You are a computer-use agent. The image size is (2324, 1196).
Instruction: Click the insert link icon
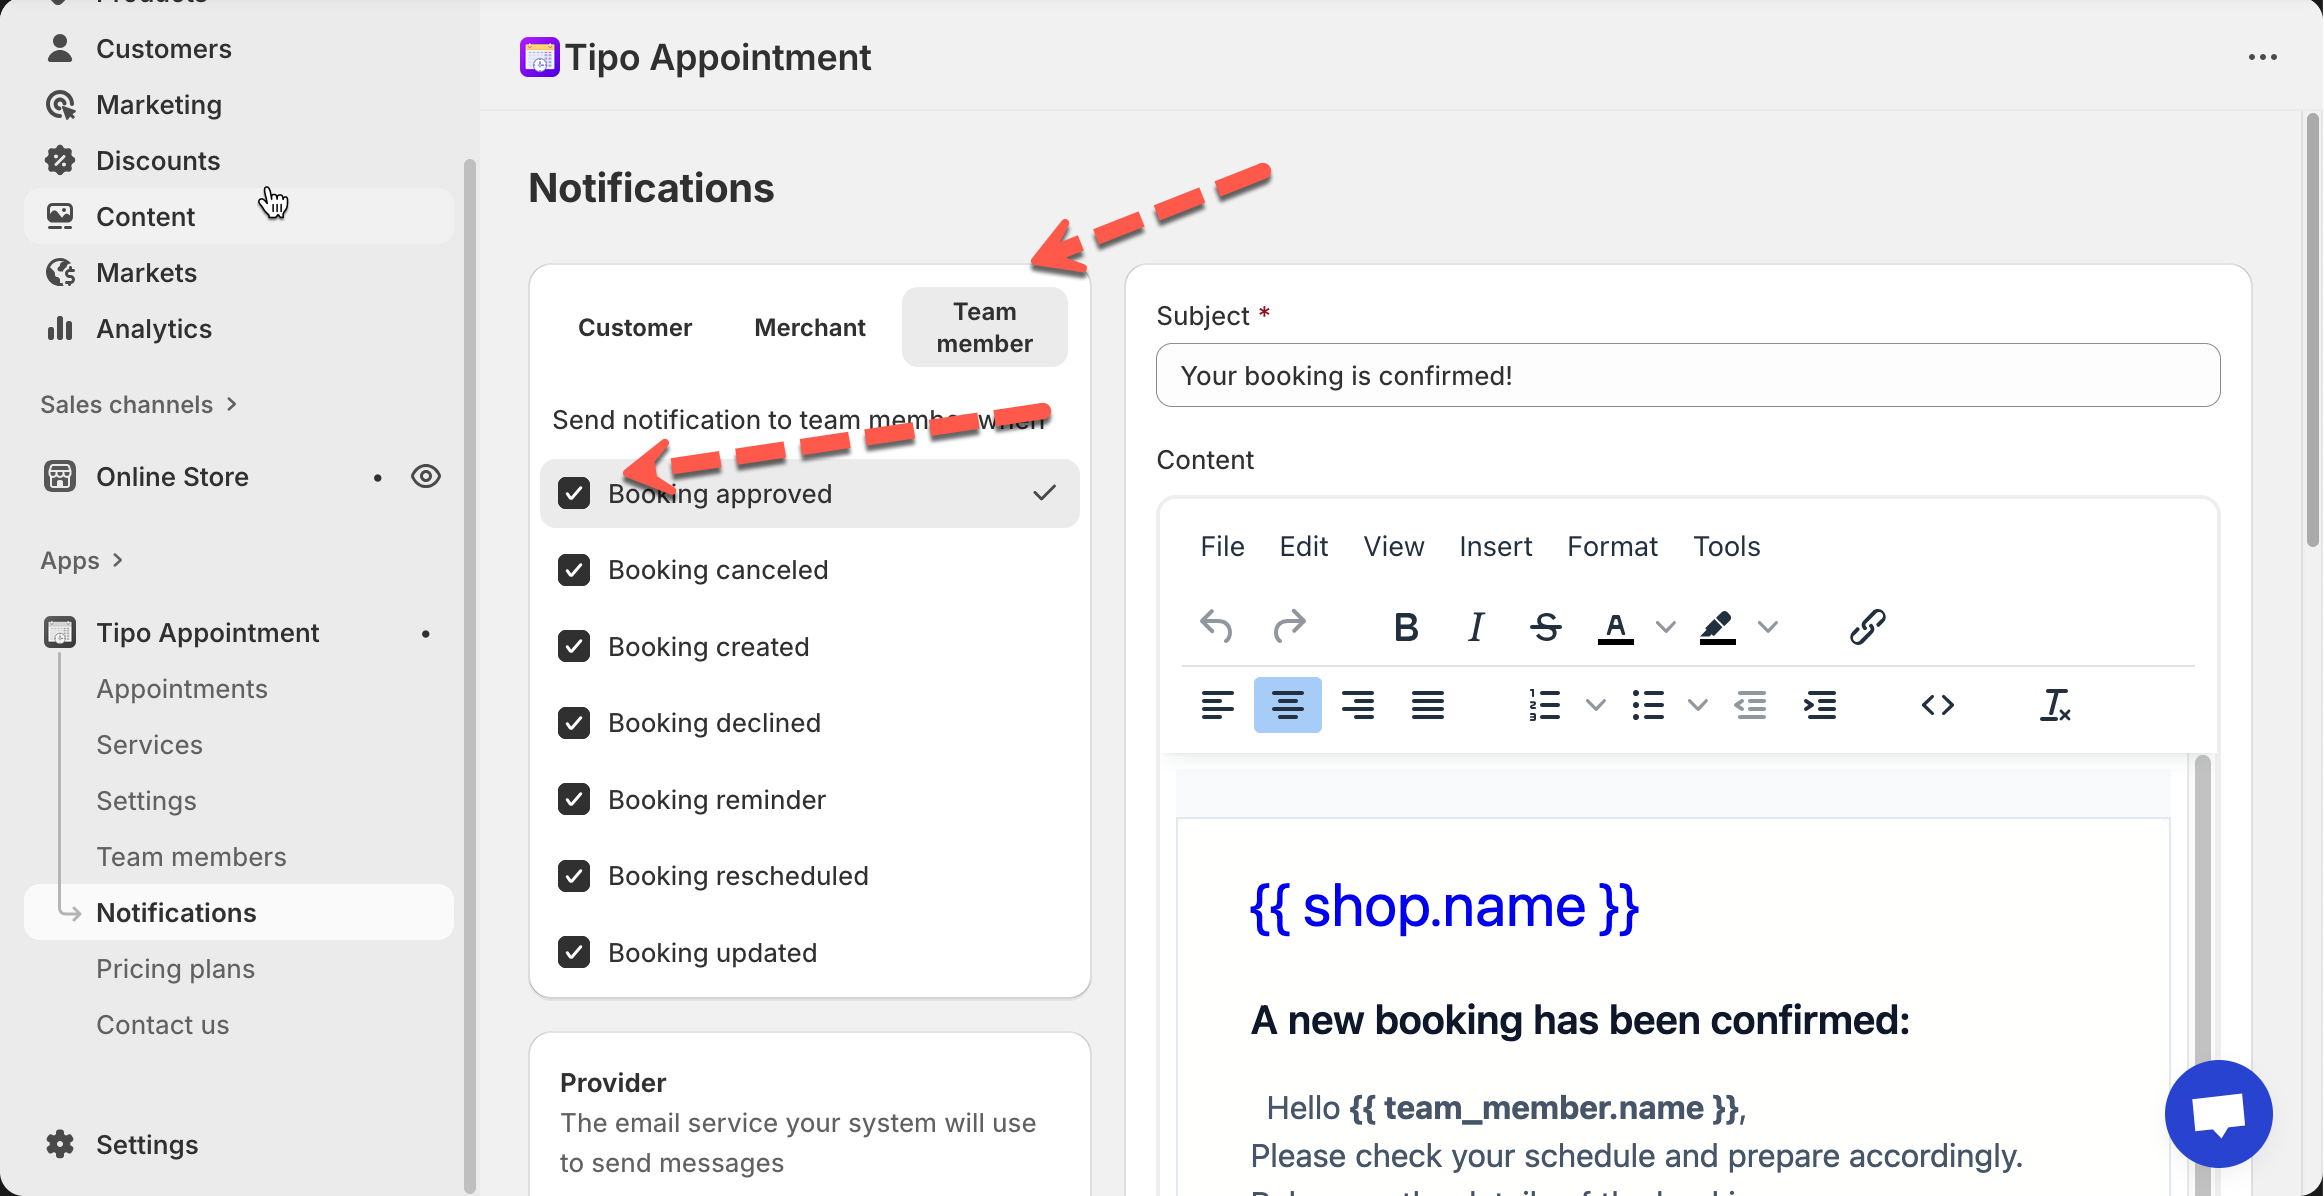1867,627
